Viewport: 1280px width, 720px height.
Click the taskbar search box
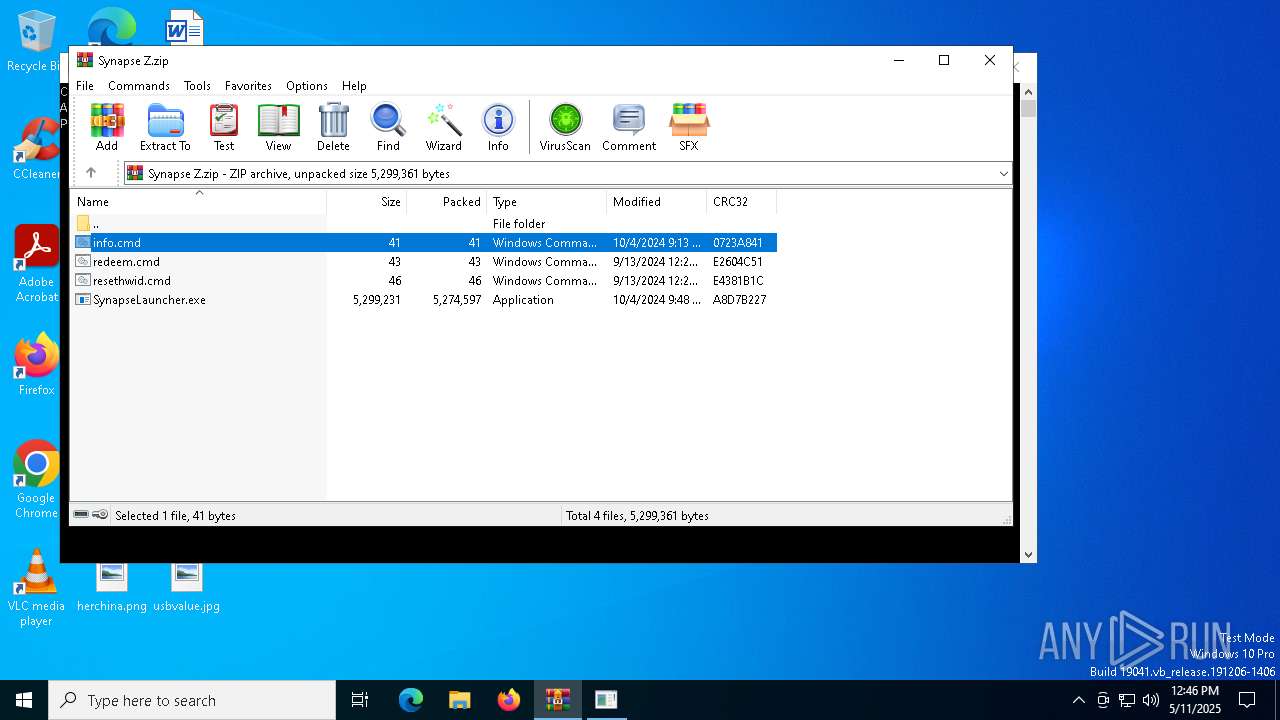click(192, 700)
